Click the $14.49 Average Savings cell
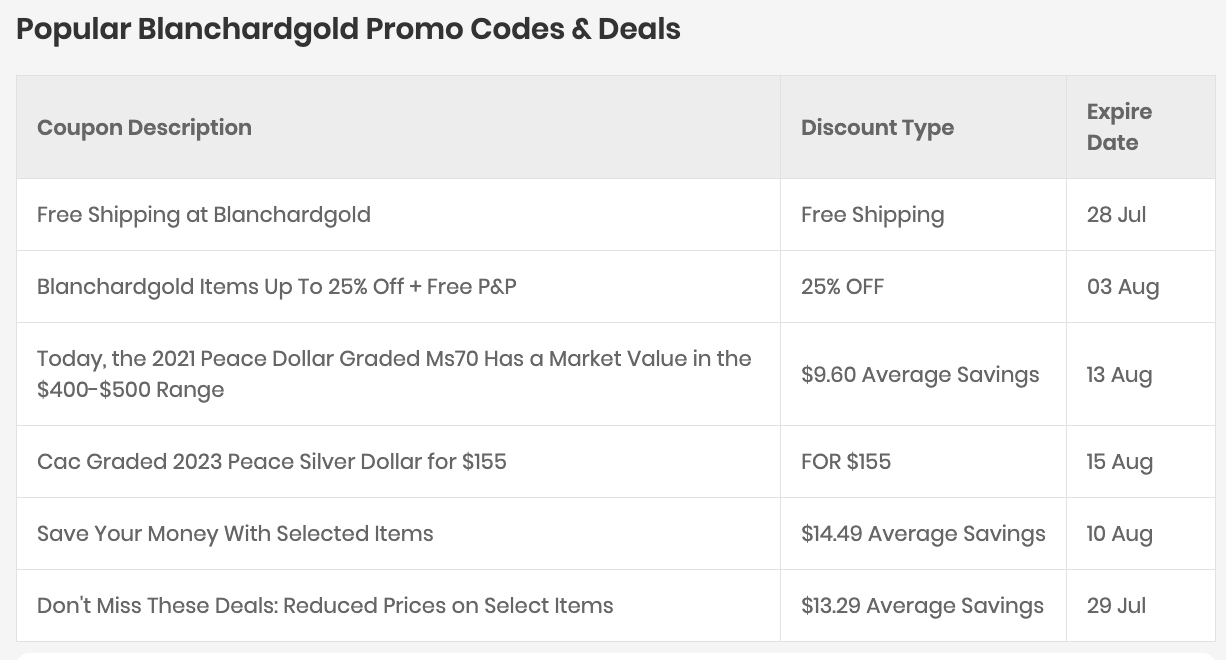This screenshot has height=660, width=1226. pos(923,534)
